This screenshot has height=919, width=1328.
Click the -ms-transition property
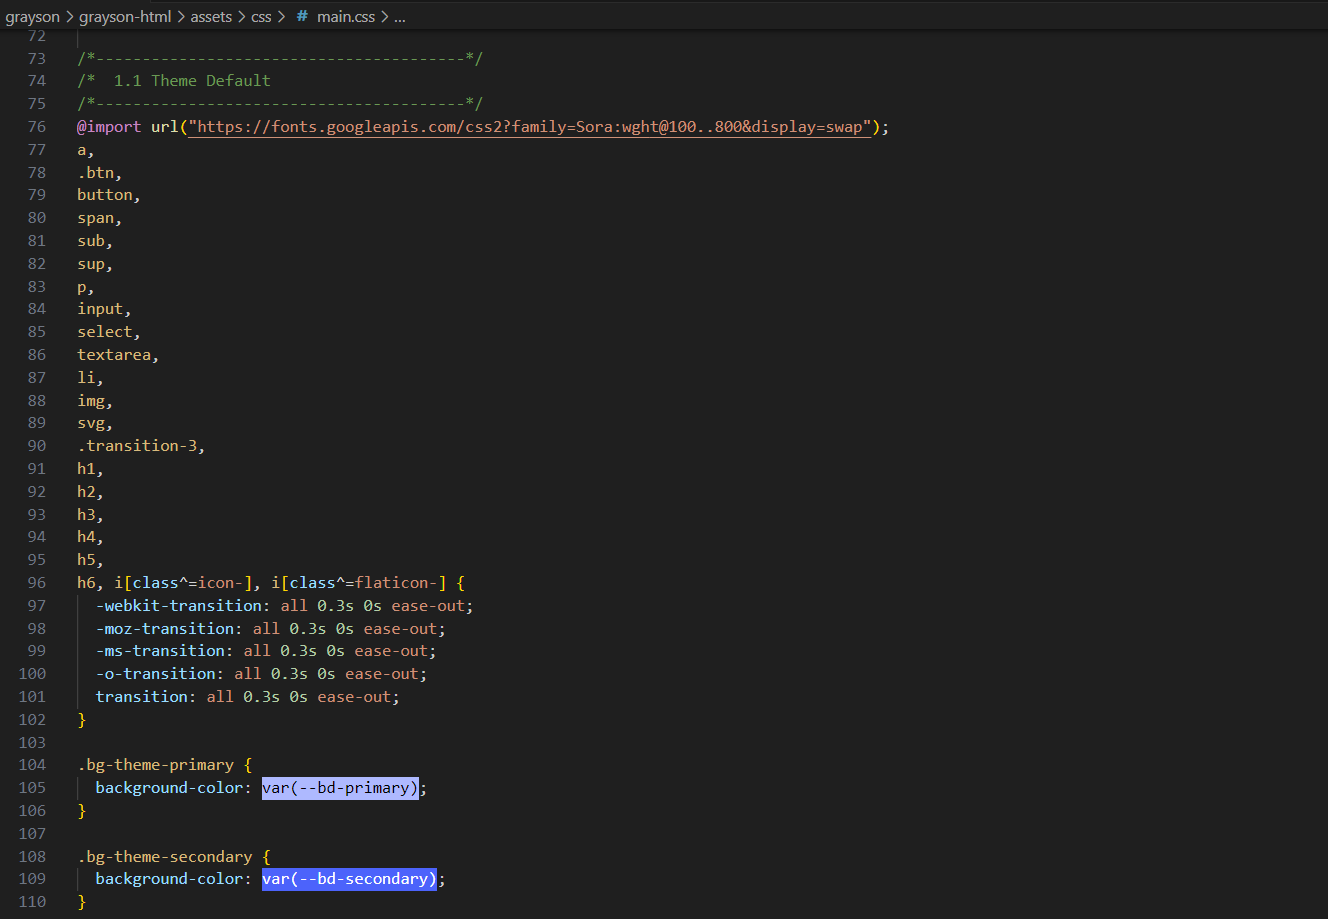tap(160, 651)
